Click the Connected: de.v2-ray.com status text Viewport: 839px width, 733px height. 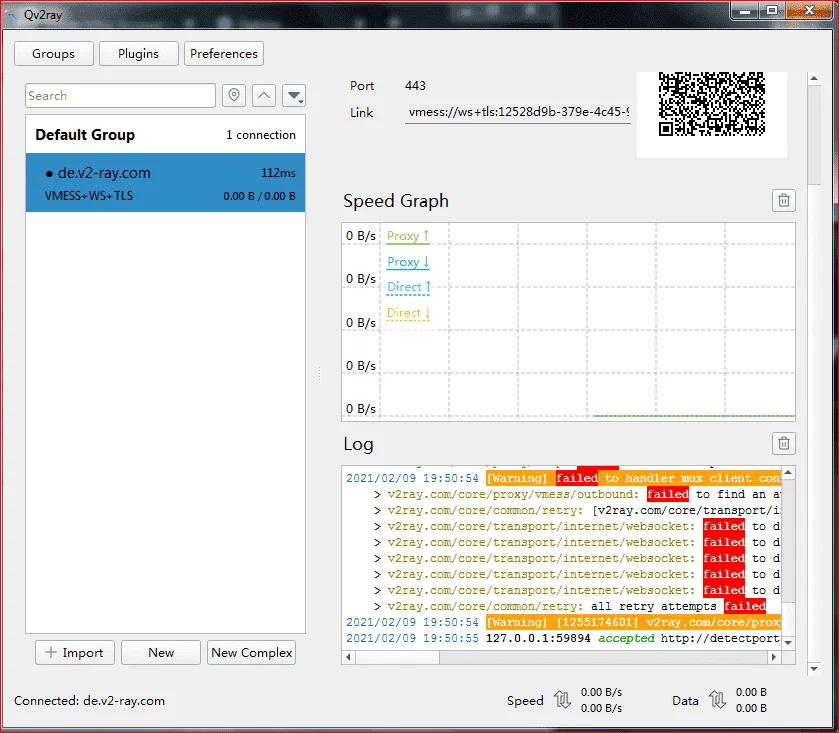click(89, 701)
